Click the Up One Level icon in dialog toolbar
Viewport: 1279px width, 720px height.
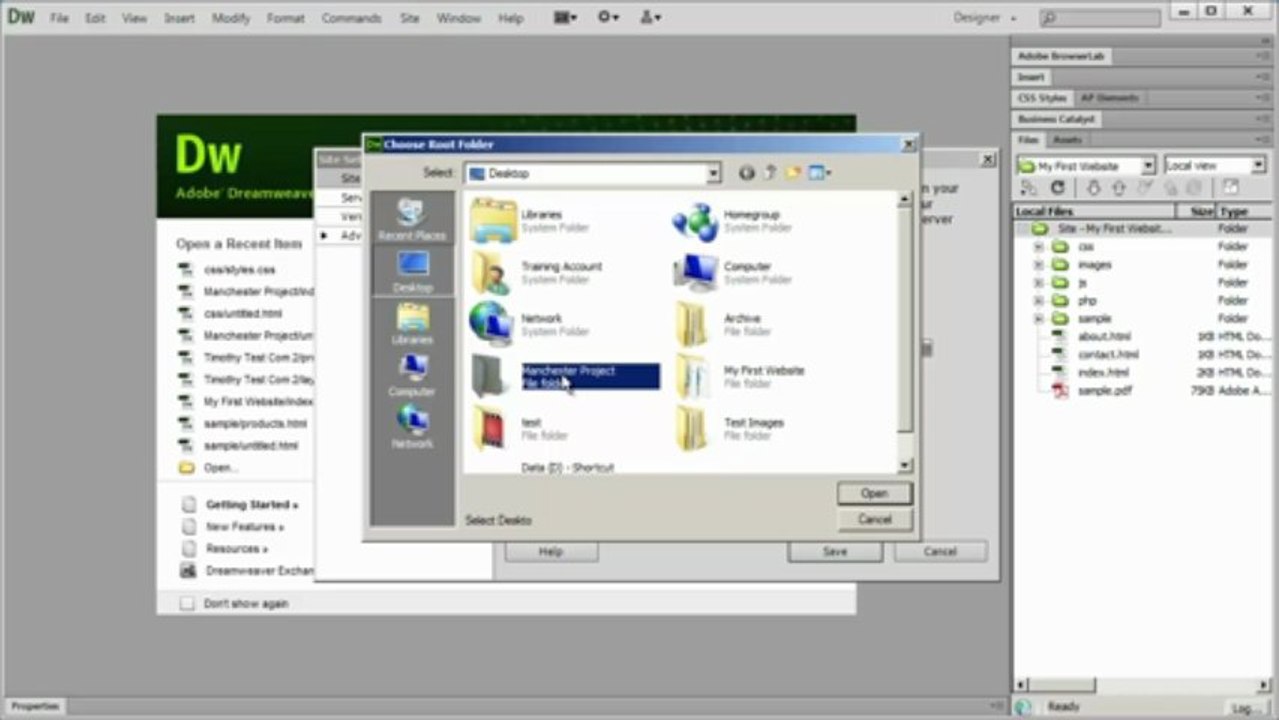[x=770, y=173]
